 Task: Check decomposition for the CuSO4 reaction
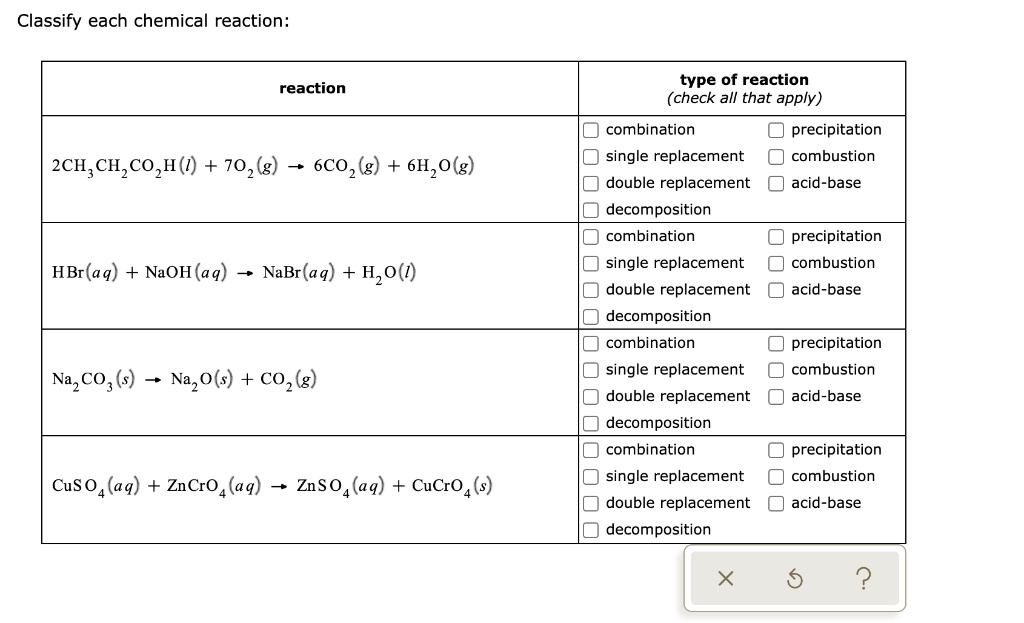(x=590, y=529)
